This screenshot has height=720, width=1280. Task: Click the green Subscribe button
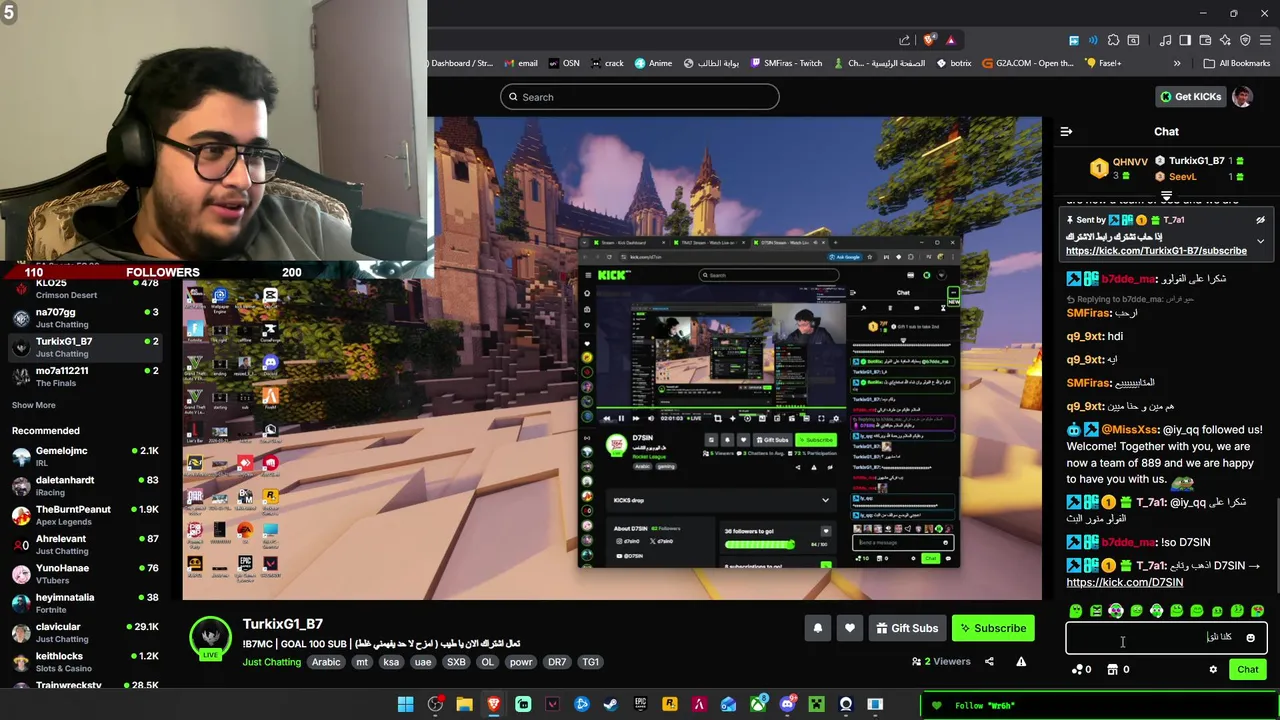pos(993,628)
